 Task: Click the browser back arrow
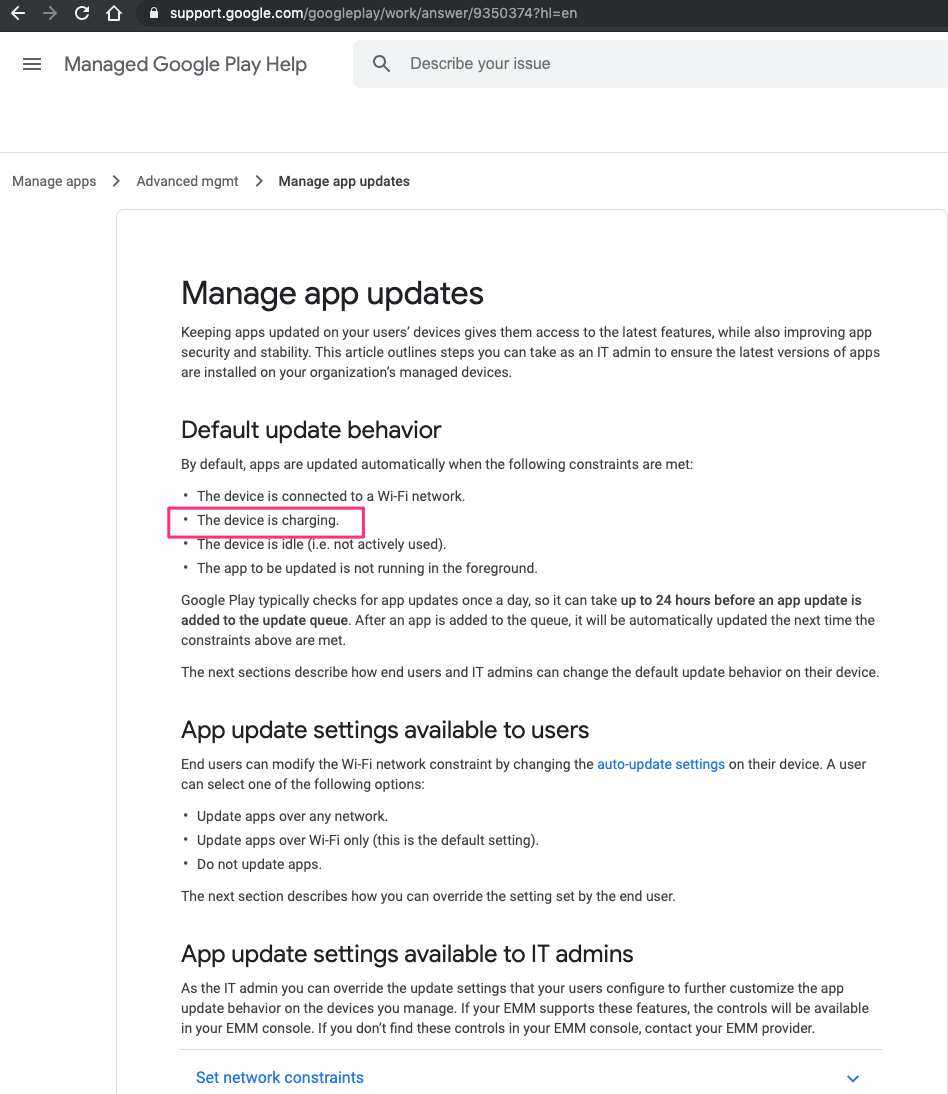tap(17, 14)
